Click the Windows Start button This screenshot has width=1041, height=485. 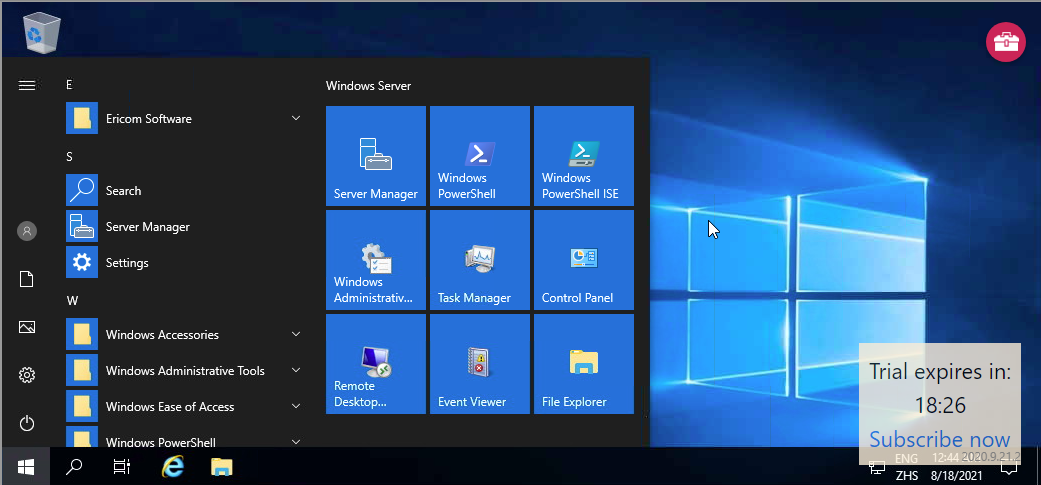(25, 467)
